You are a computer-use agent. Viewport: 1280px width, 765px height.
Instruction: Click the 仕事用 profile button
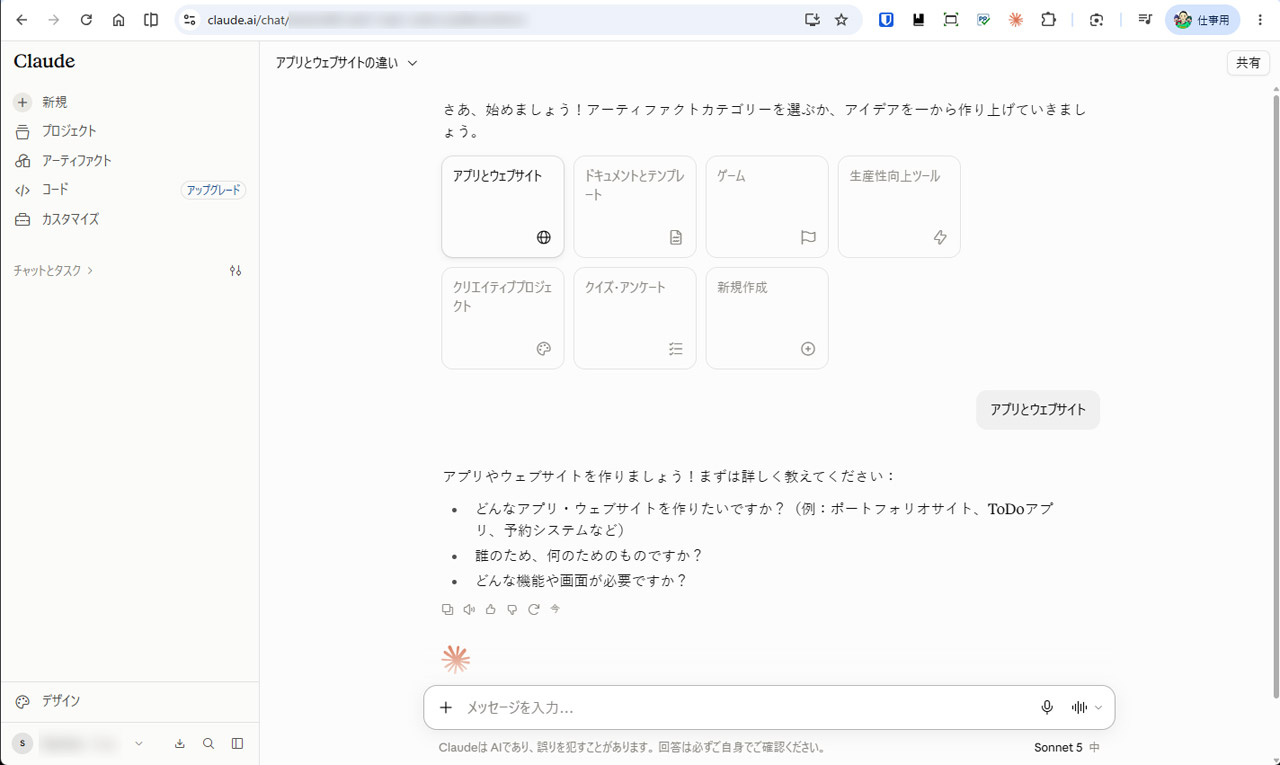[1202, 20]
